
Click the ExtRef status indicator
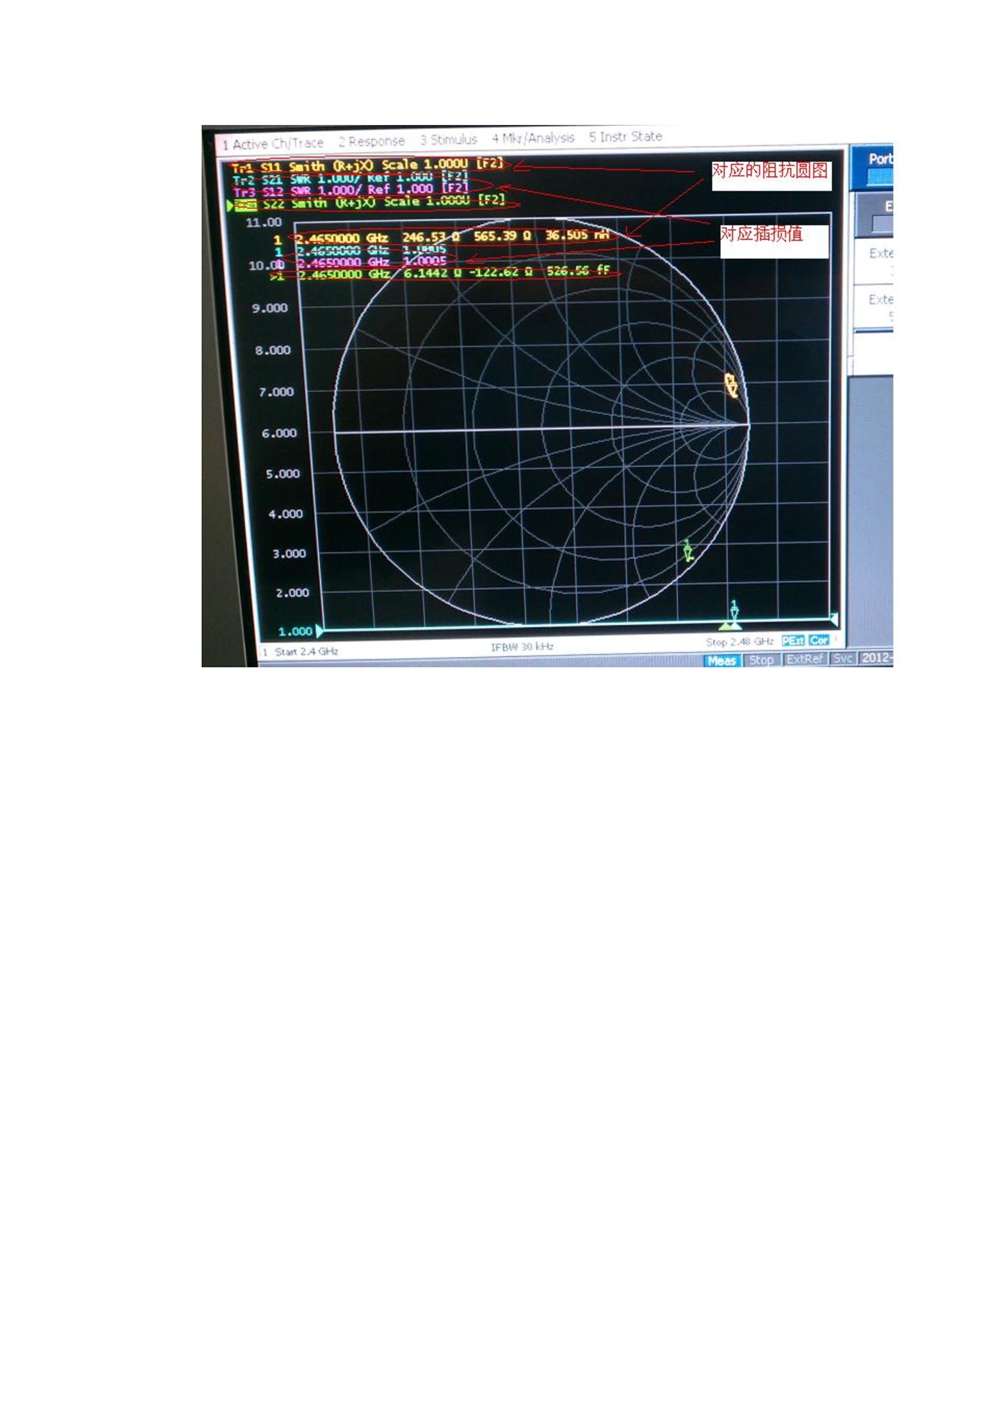(804, 659)
